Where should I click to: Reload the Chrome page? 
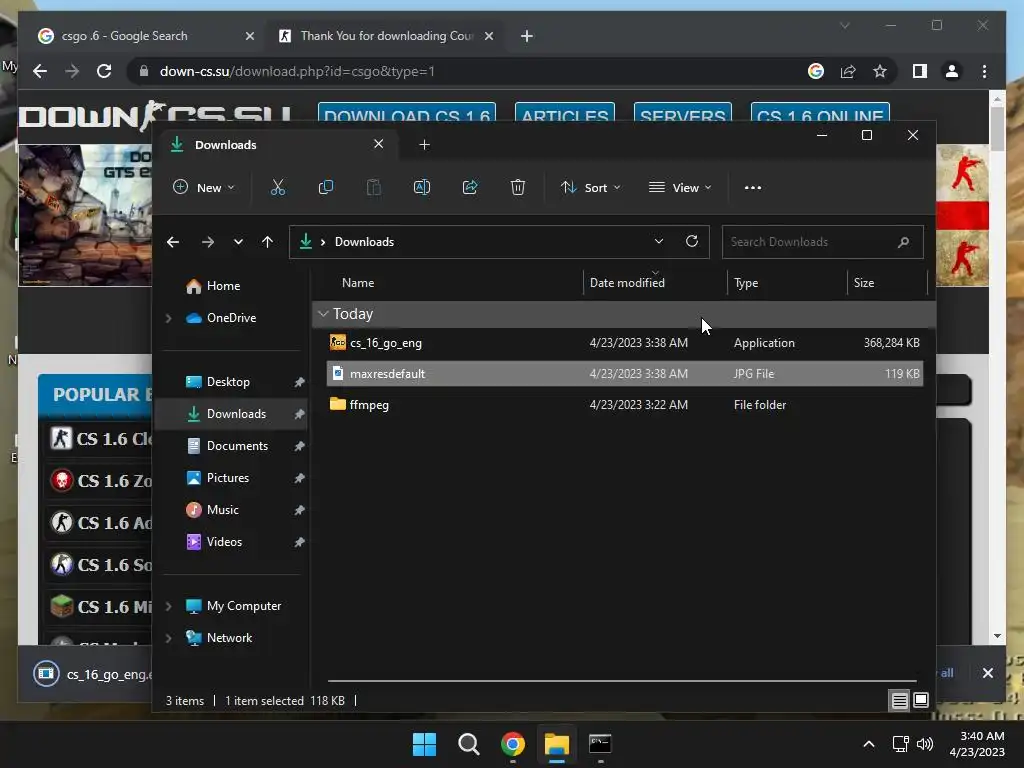tap(104, 71)
